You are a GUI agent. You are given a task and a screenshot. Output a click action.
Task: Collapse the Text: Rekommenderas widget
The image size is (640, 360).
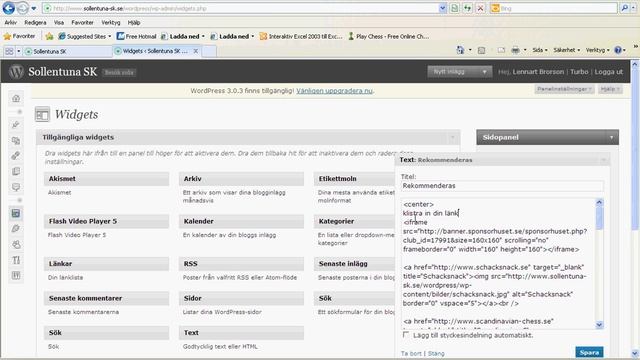(x=604, y=160)
